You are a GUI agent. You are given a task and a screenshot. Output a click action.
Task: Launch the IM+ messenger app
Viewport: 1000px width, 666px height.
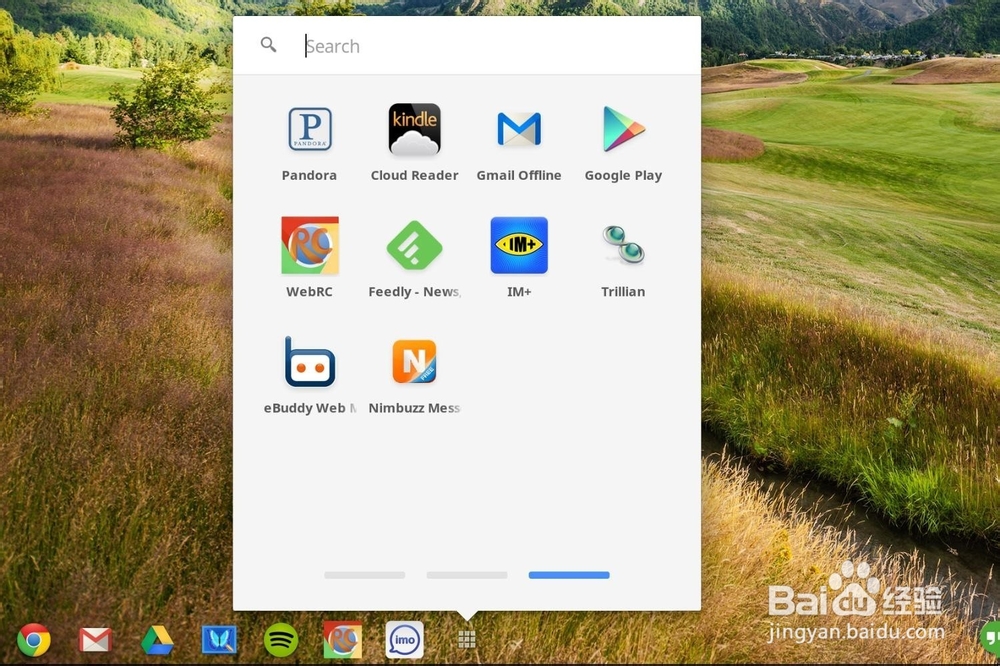pos(519,246)
